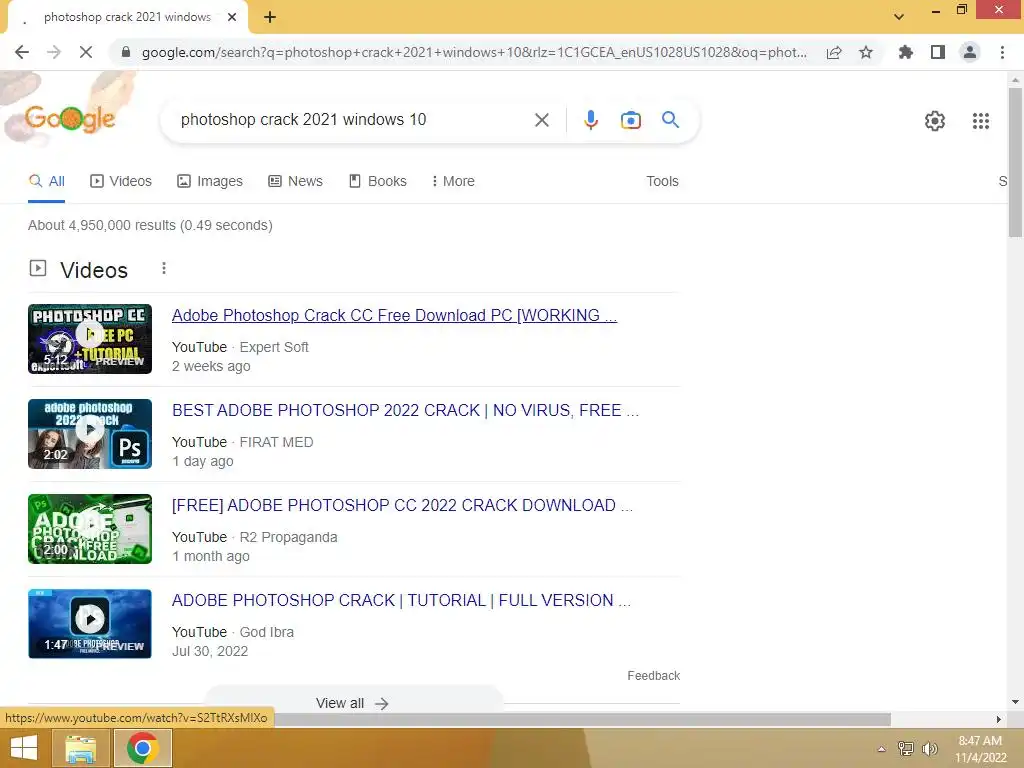Open Google quick settings gear
Viewport: 1024px width, 768px height.
tap(935, 121)
